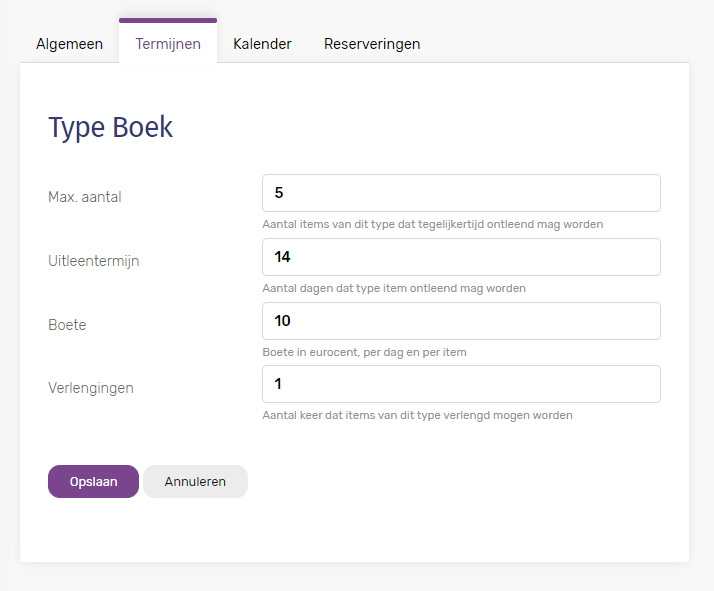
Task: Click the Boete field showing 10
Action: 461,321
